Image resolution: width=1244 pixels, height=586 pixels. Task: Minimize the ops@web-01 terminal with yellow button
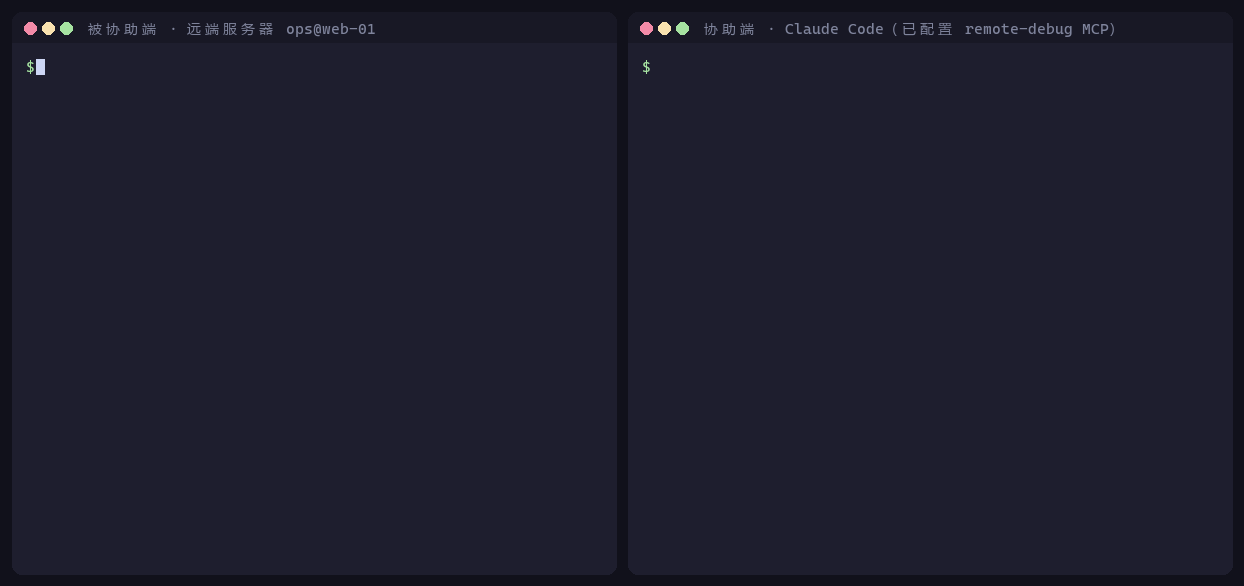pos(49,29)
